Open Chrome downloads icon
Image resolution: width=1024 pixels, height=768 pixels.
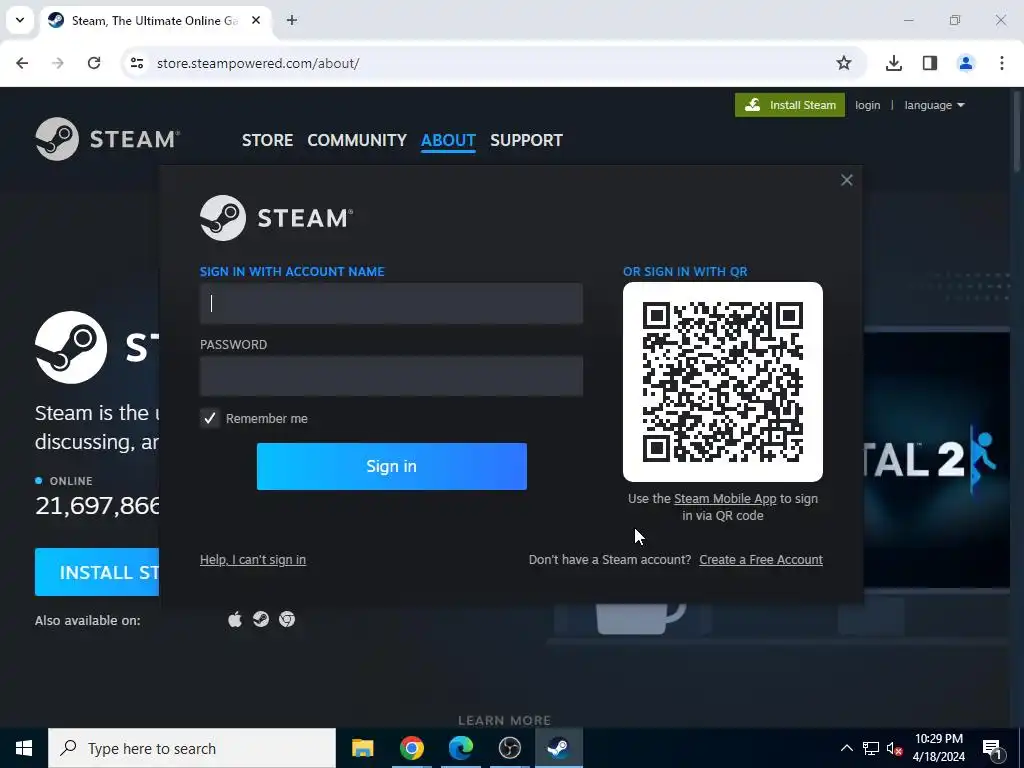[893, 63]
